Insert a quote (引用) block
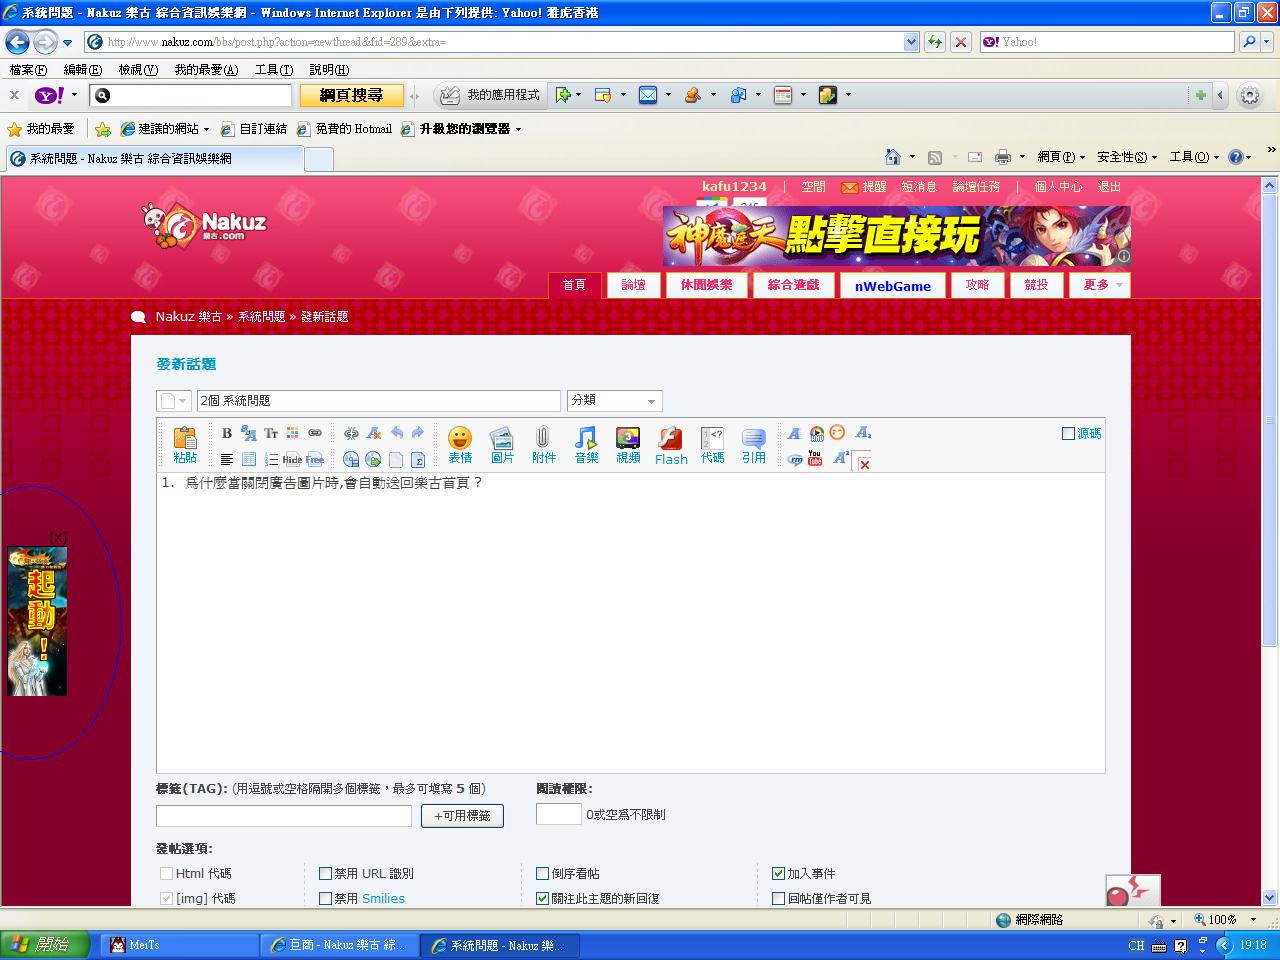The image size is (1280, 960). click(x=754, y=445)
